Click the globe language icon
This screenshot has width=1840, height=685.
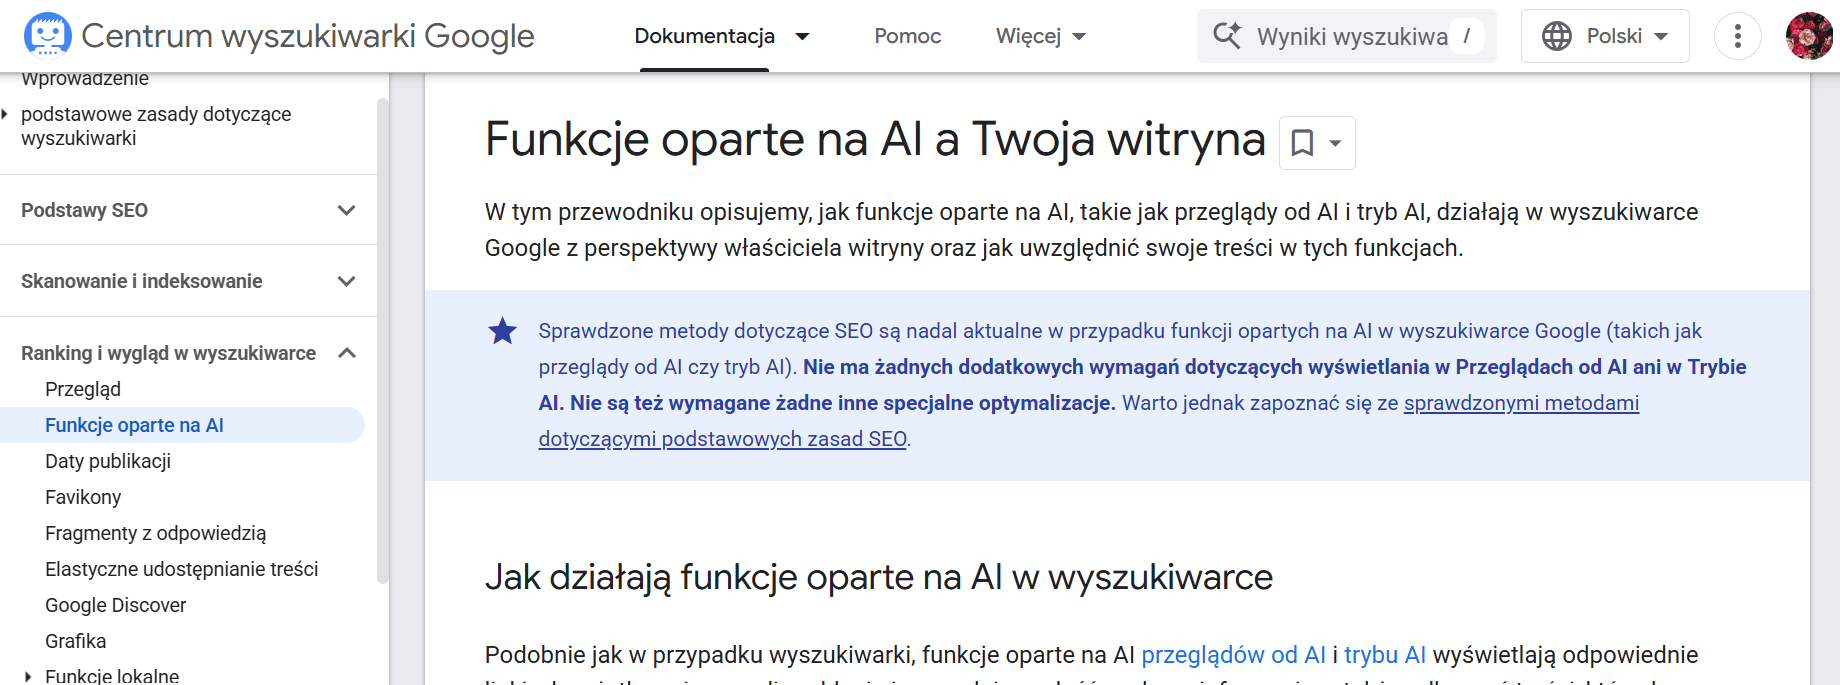1556,36
